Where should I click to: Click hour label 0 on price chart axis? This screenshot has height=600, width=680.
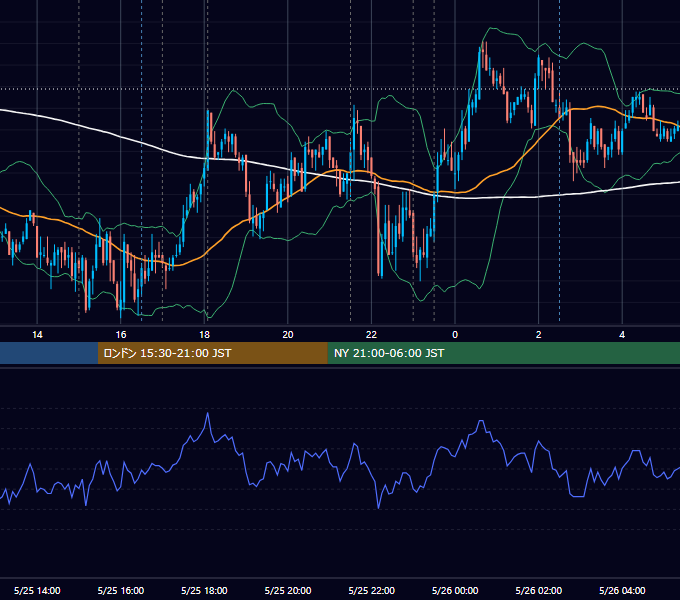tap(455, 335)
